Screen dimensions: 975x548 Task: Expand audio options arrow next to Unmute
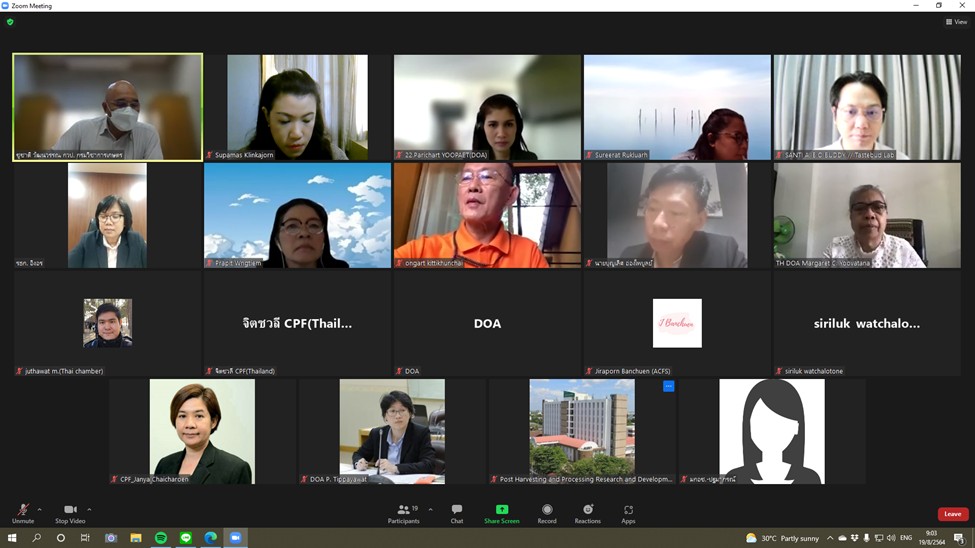point(40,509)
